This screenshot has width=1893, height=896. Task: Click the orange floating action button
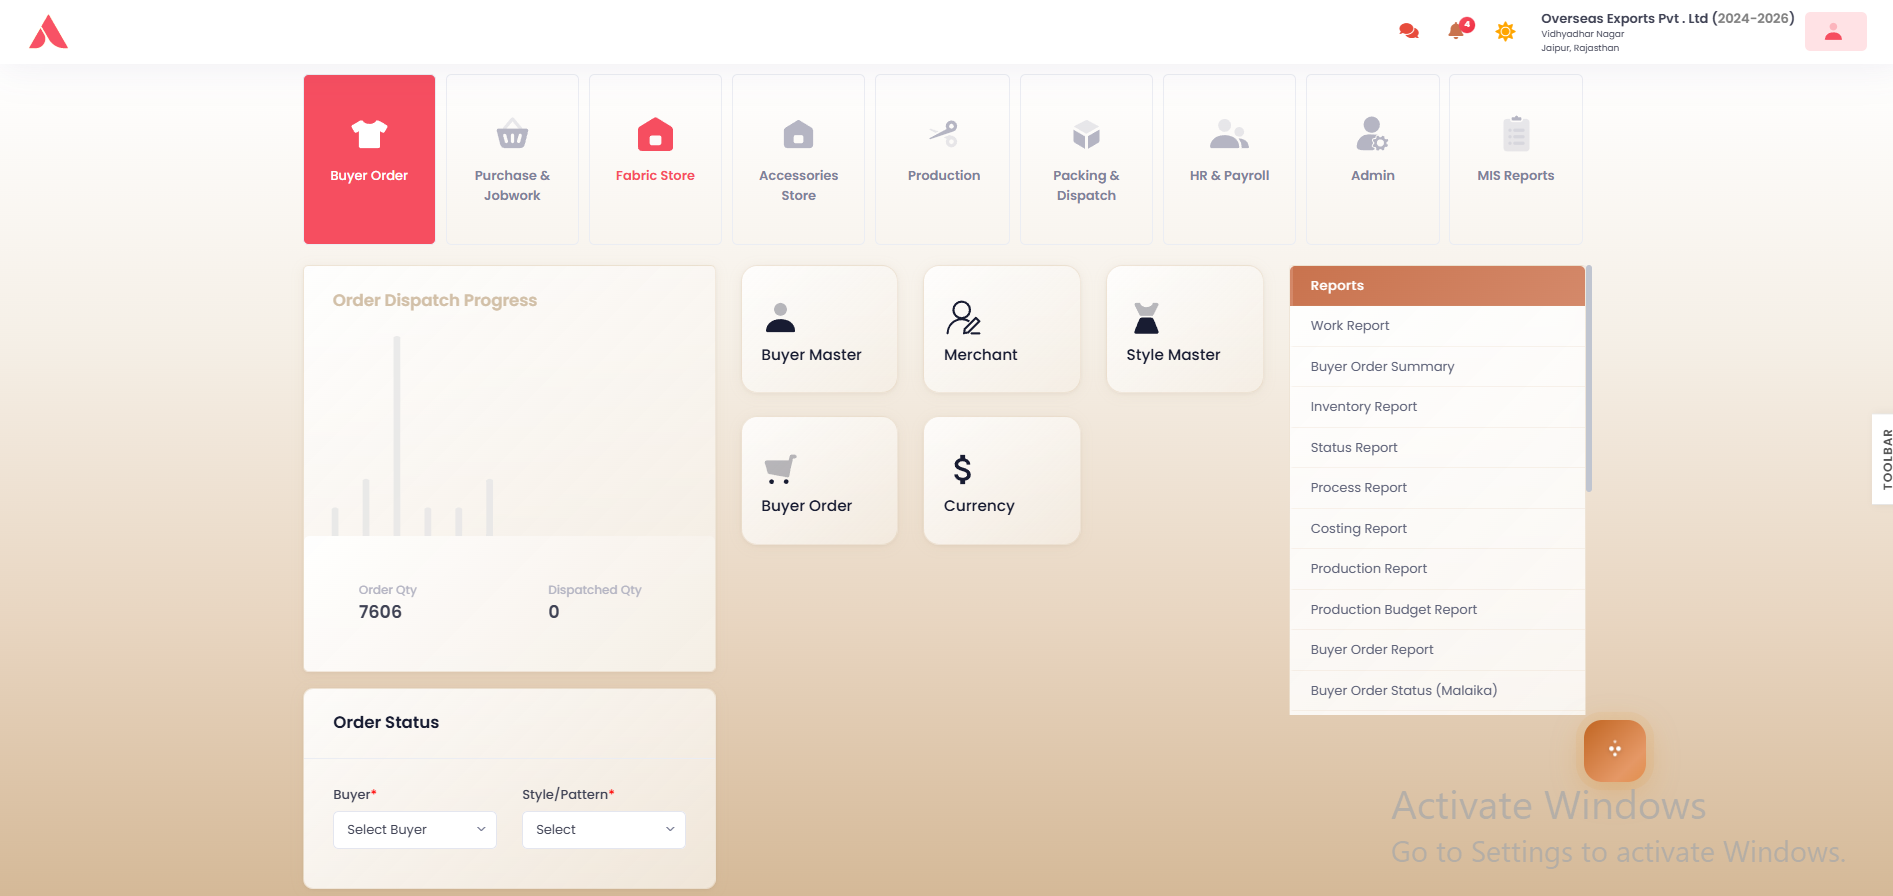click(1614, 750)
